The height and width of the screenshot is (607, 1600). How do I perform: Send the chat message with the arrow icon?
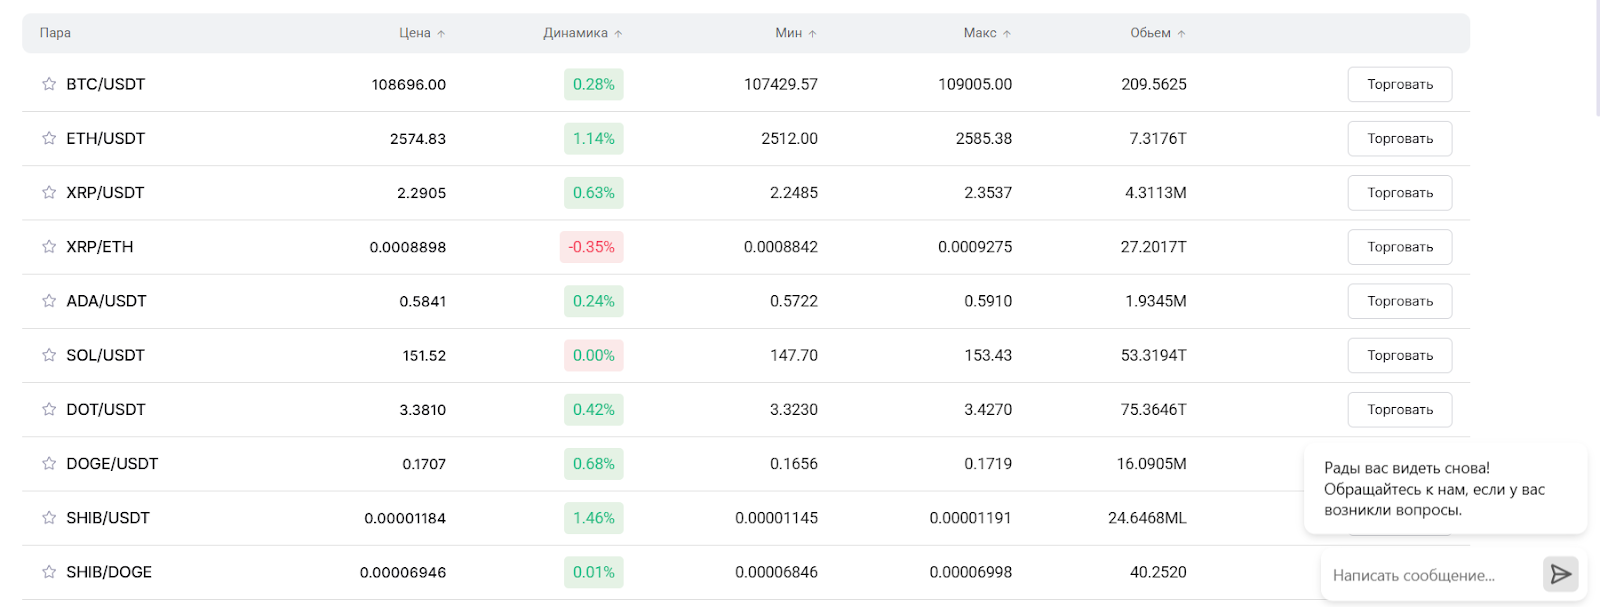pos(1560,574)
